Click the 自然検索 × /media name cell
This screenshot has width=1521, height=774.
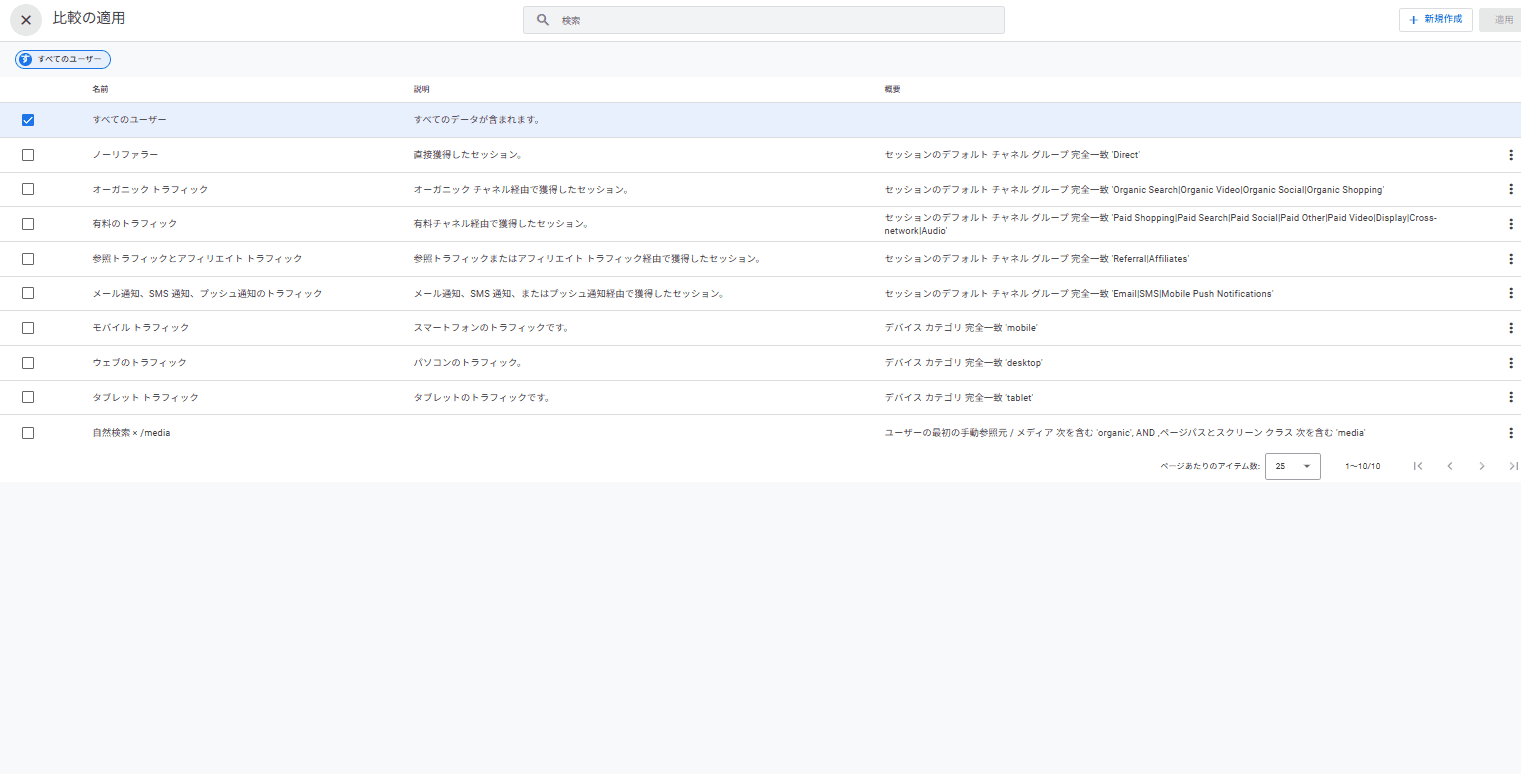pos(131,433)
